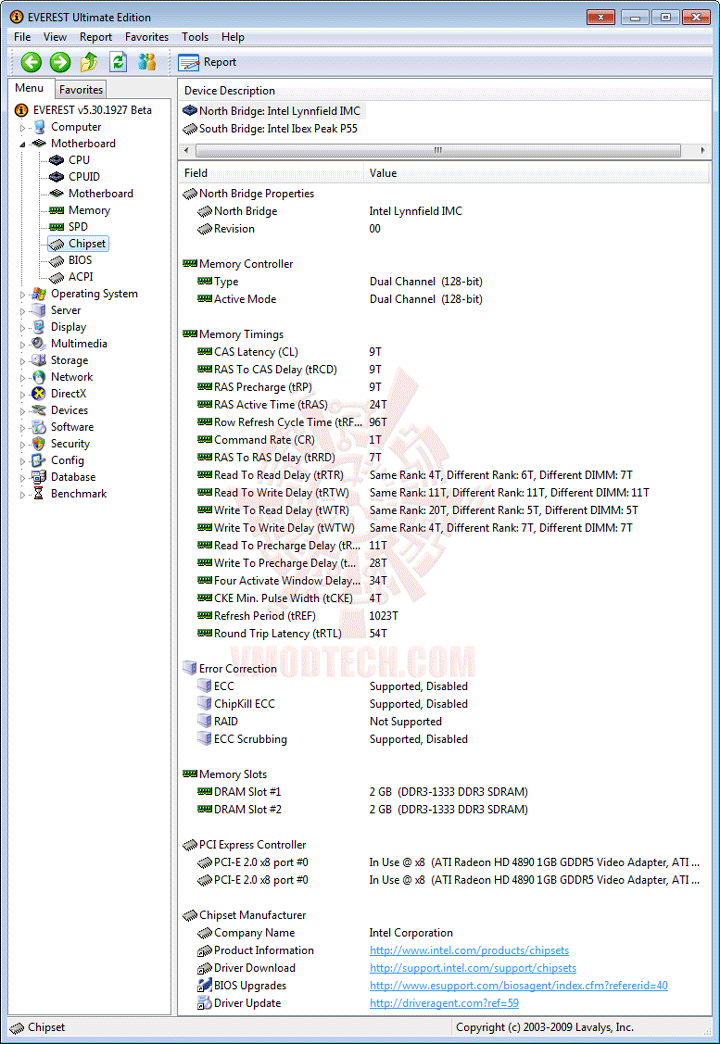720x1044 pixels.
Task: Expand the Server tree node
Action: pyautogui.click(x=23, y=310)
